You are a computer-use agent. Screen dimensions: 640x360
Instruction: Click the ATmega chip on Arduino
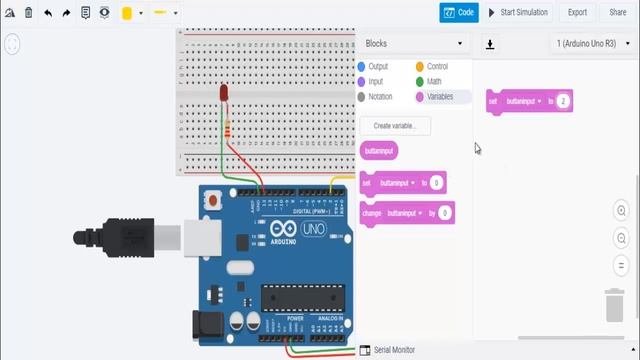[303, 298]
